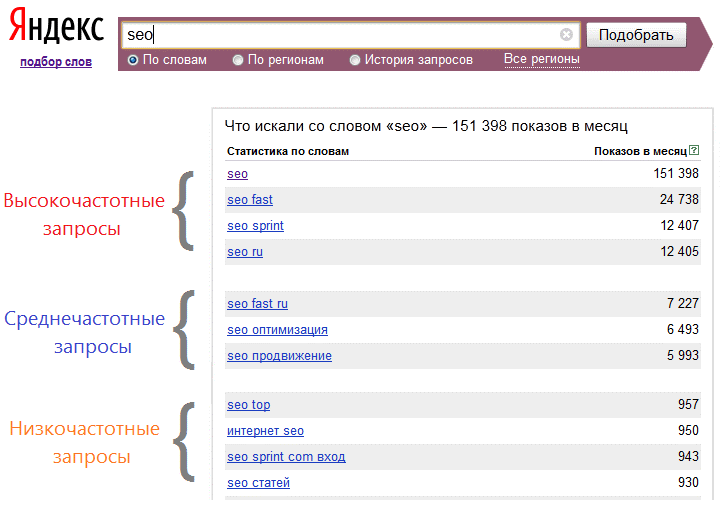Select the По регионам radio button
The height and width of the screenshot is (514, 726).
point(238,60)
